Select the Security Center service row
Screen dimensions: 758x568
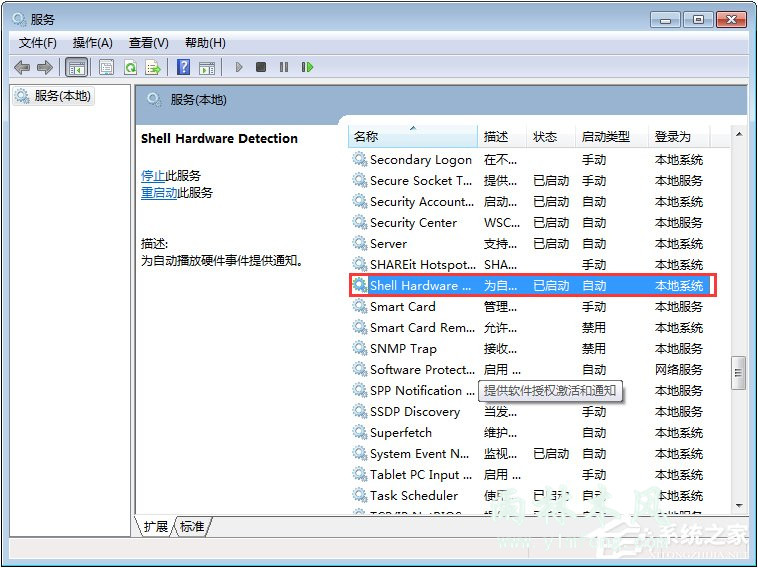click(x=529, y=223)
